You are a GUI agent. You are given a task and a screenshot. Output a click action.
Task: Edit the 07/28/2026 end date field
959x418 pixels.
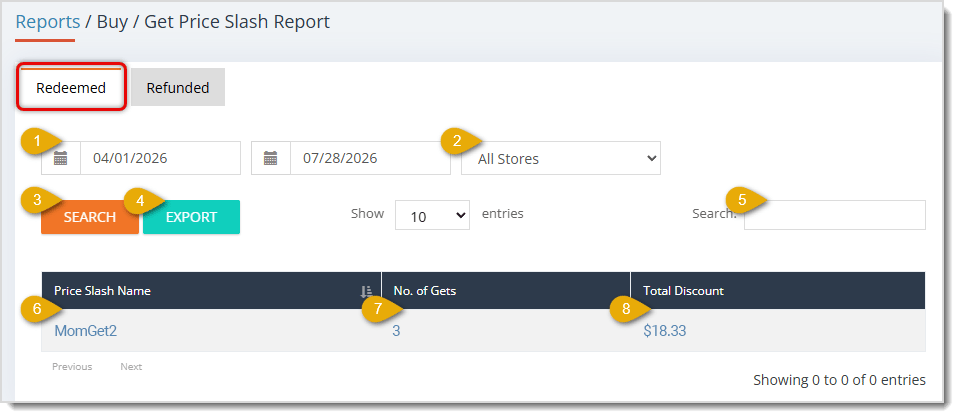(x=370, y=159)
